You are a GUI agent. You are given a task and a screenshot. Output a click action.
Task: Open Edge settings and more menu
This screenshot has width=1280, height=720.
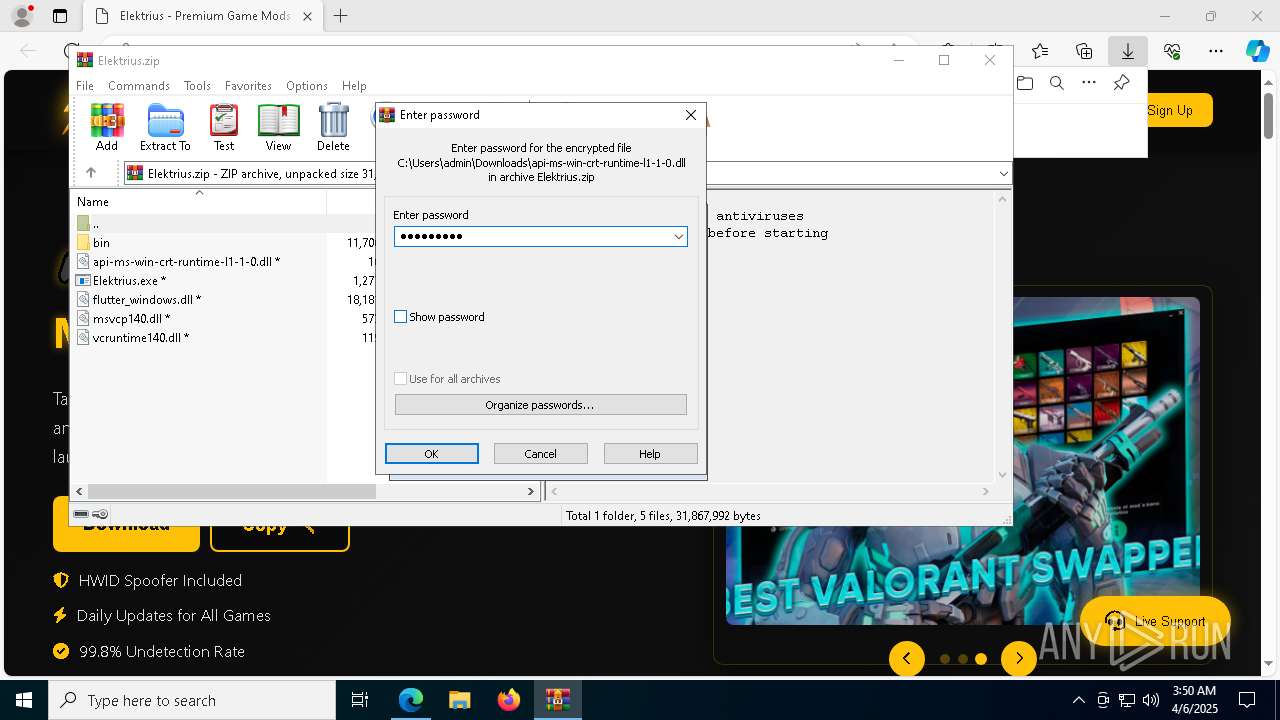1216,51
